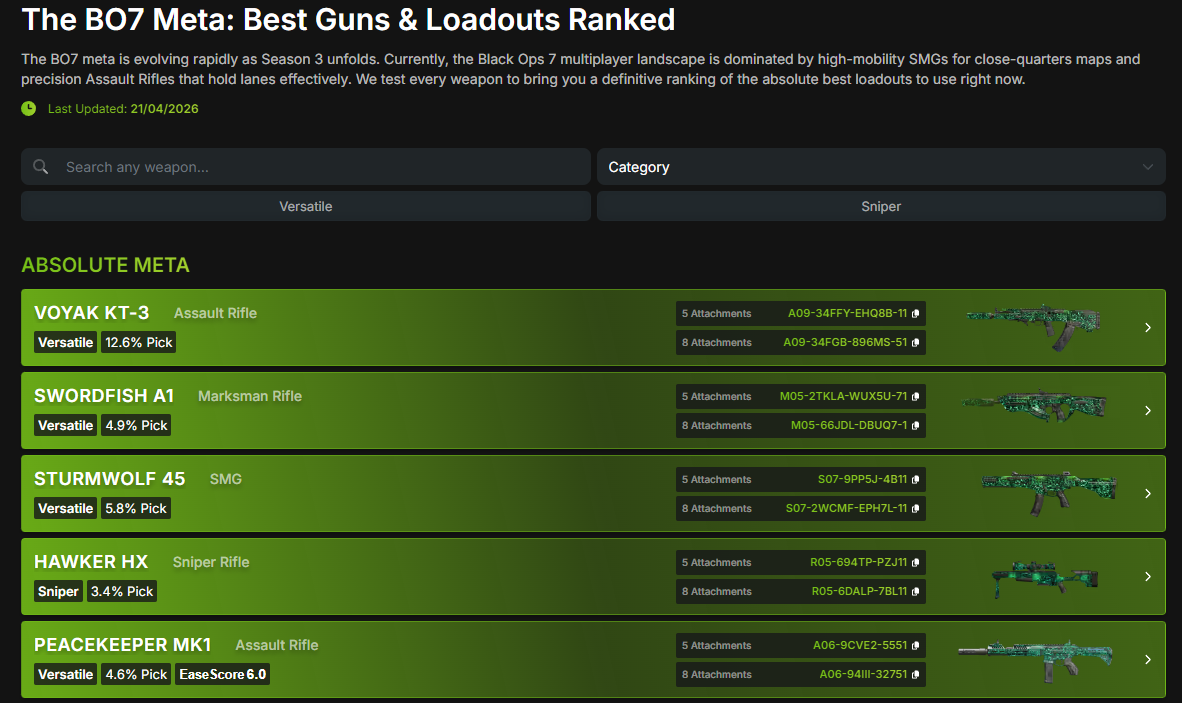Open the Category dropdown
The width and height of the screenshot is (1182, 703).
coord(880,167)
